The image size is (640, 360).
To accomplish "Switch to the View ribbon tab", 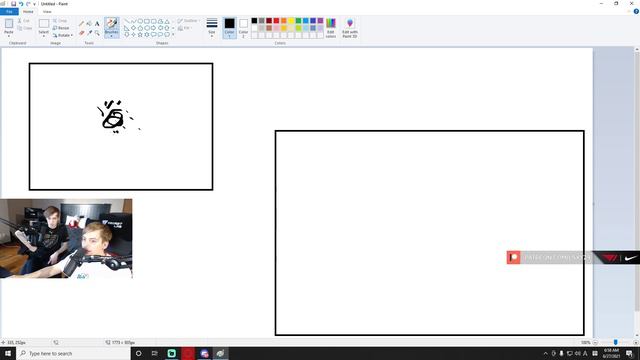I will (x=47, y=11).
